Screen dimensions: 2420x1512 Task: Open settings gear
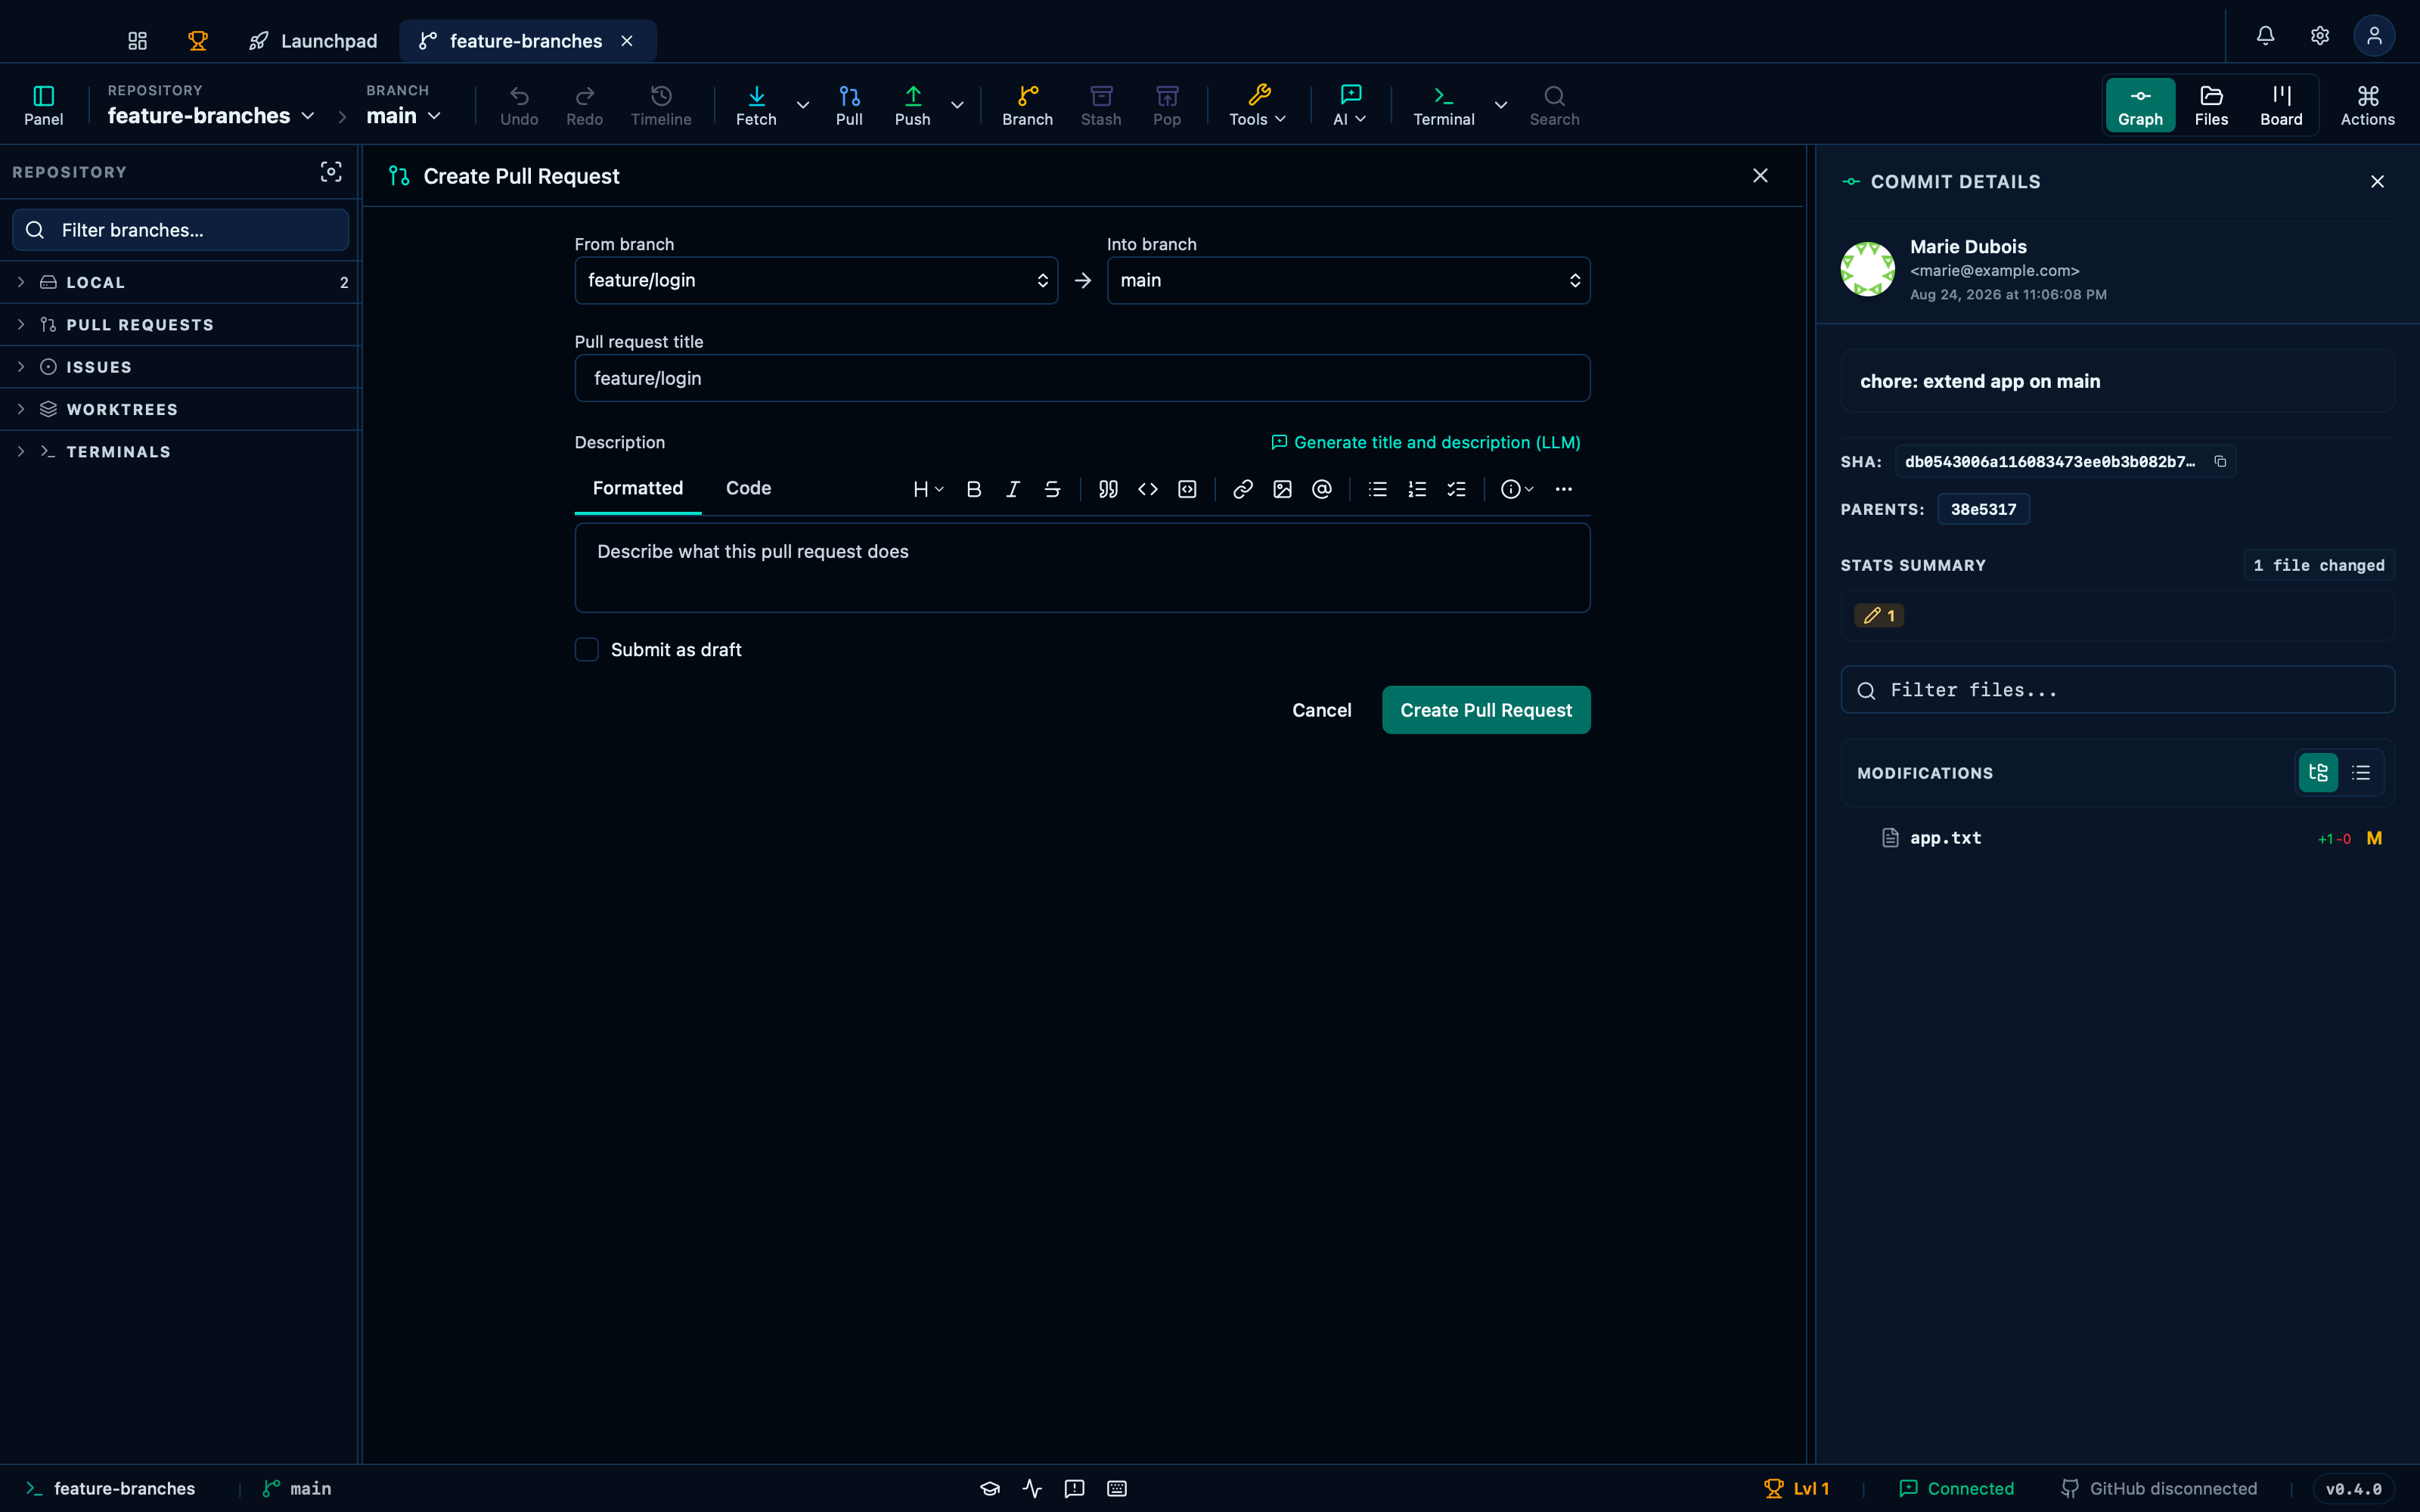pos(2320,36)
